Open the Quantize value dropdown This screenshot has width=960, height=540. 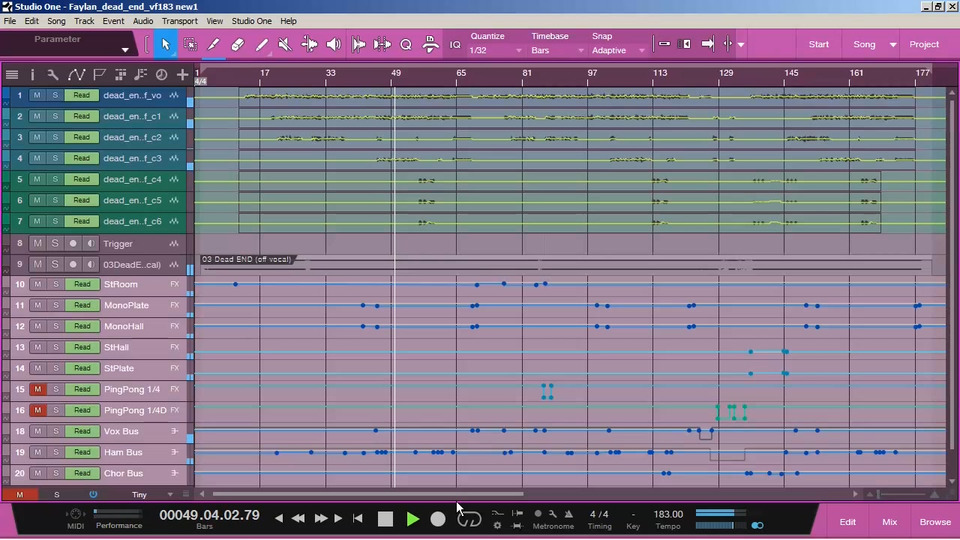coord(496,50)
